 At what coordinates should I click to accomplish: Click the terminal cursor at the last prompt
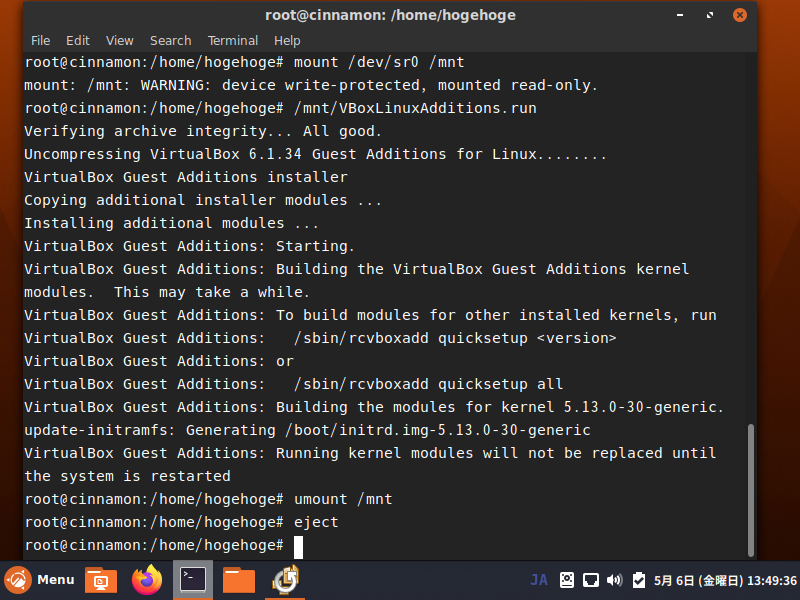(298, 547)
